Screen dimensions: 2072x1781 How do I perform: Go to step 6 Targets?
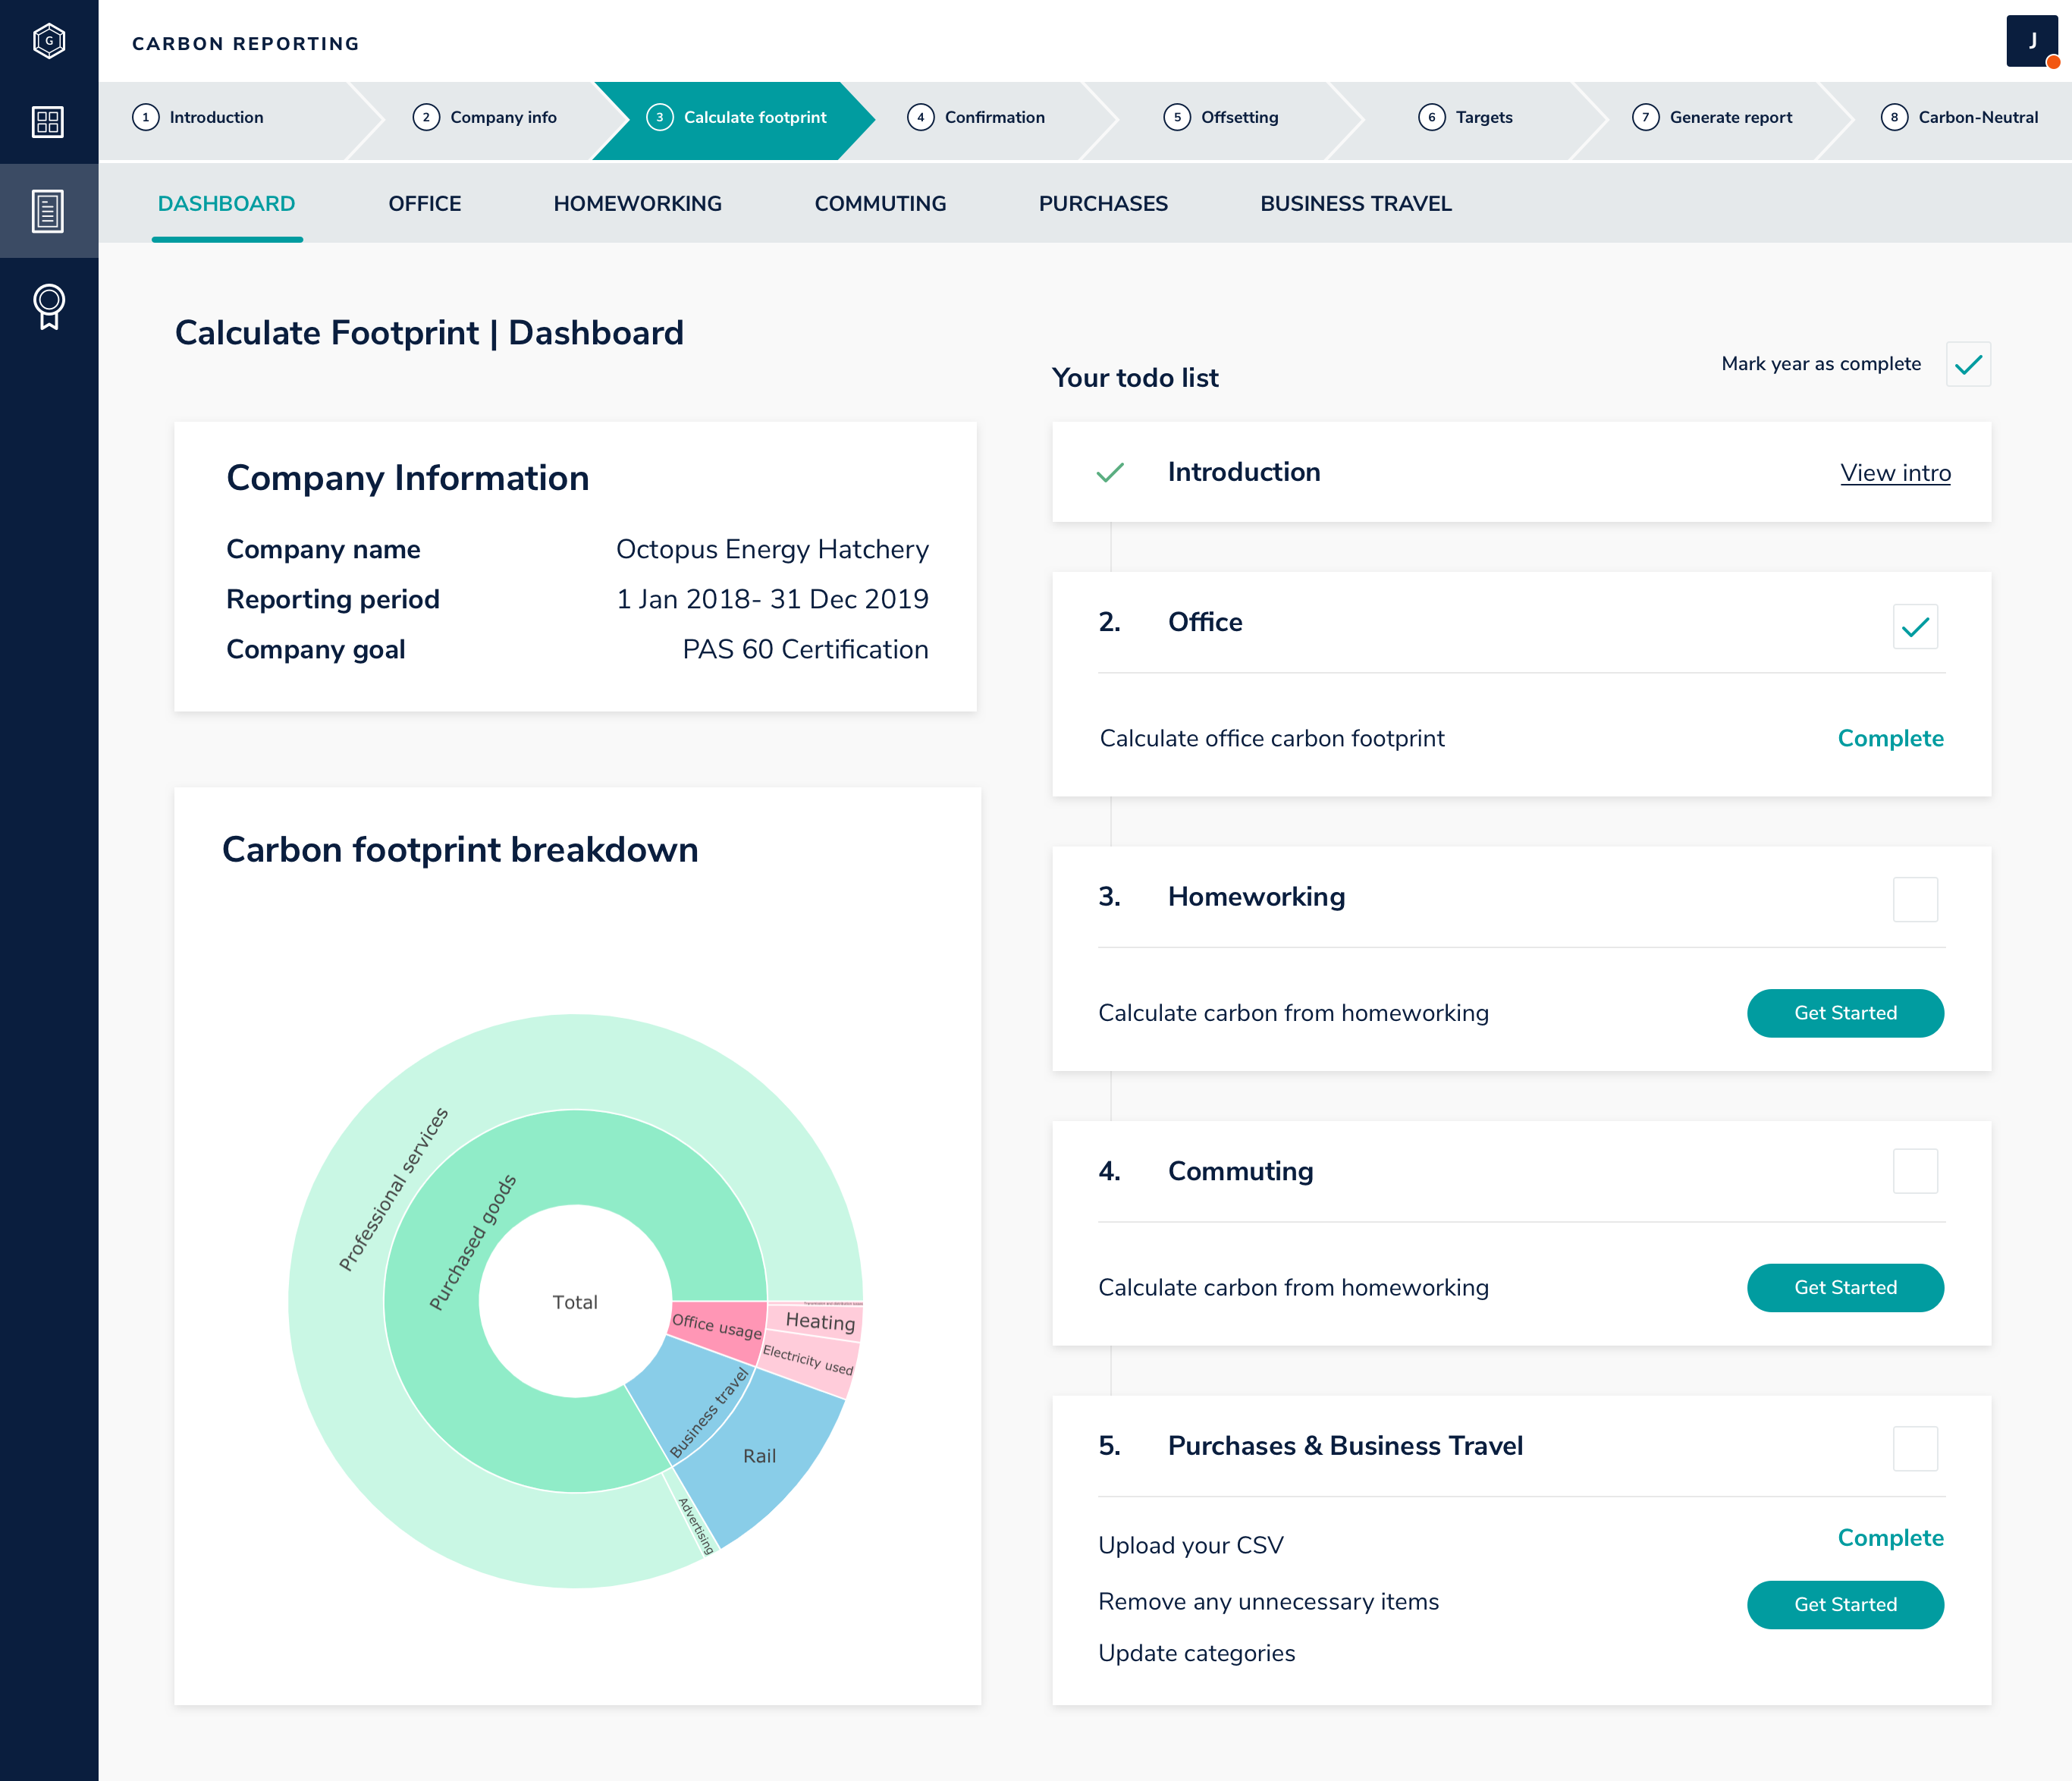tap(1465, 117)
